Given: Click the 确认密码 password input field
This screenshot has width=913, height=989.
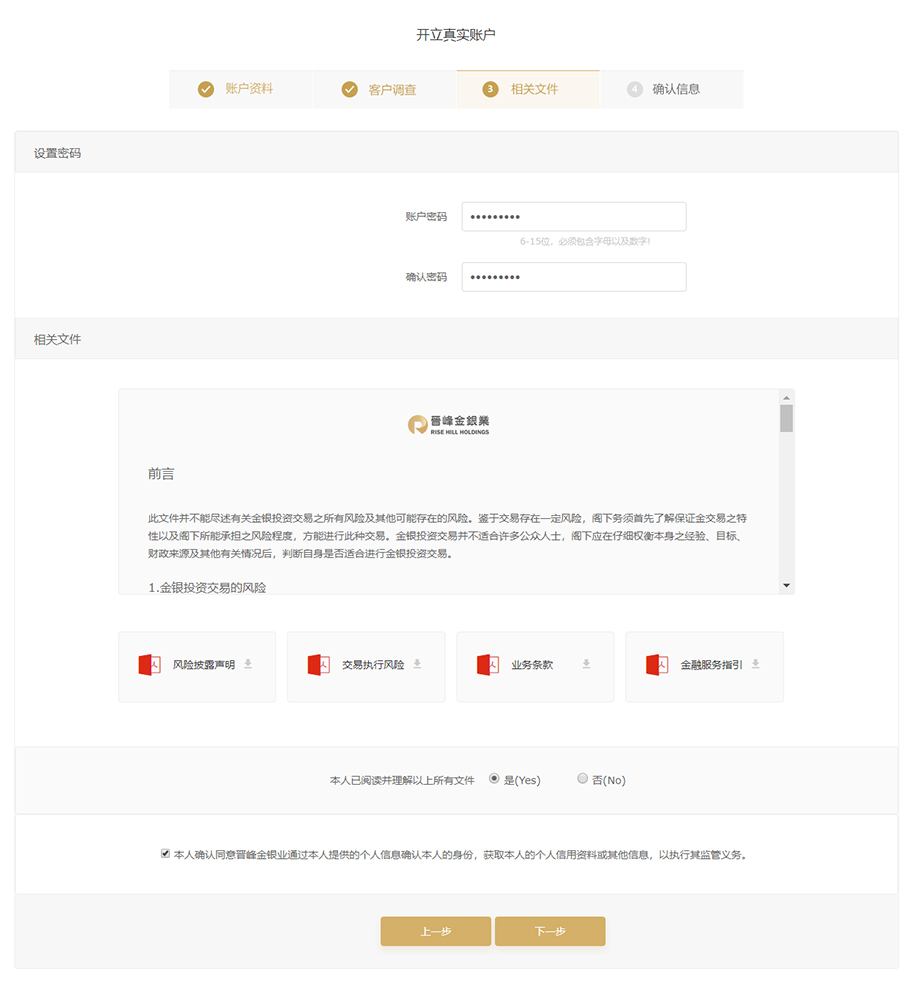Looking at the screenshot, I should (572, 277).
